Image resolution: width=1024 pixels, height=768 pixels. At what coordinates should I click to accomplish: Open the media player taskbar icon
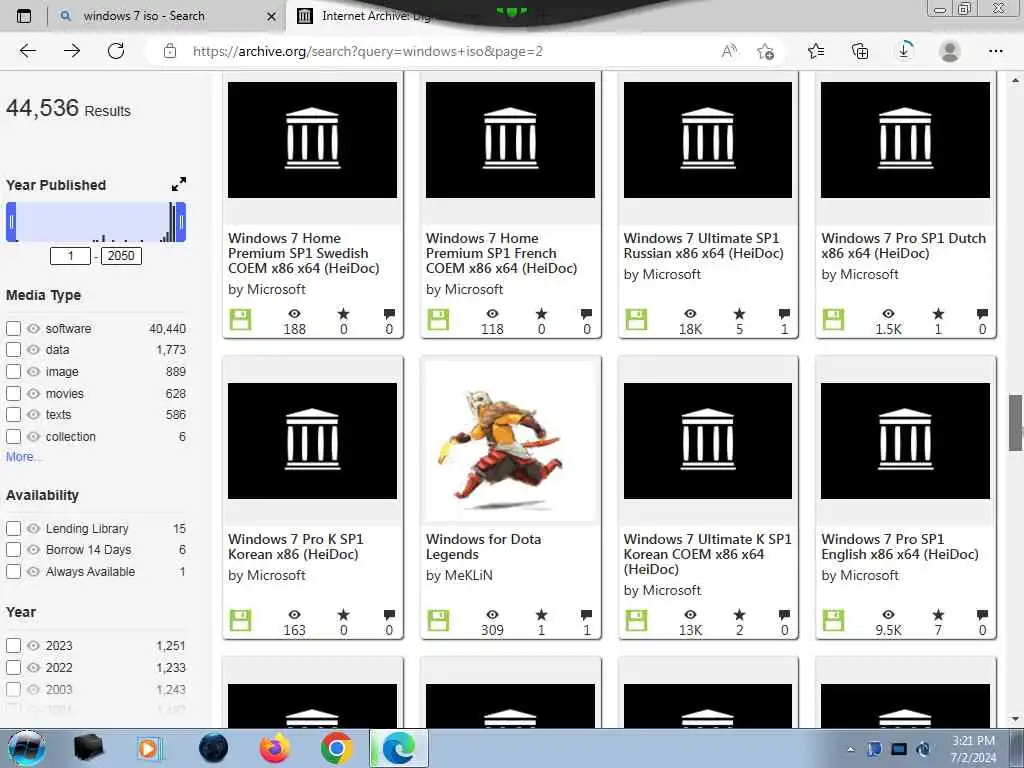tap(150, 748)
